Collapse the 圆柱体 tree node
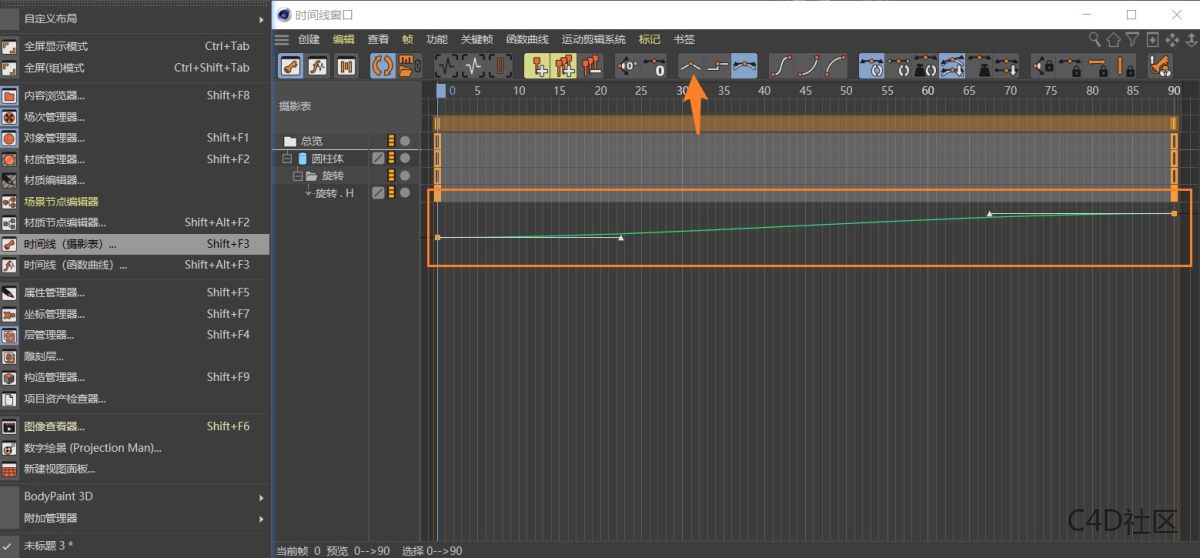1200x558 pixels. 287,158
